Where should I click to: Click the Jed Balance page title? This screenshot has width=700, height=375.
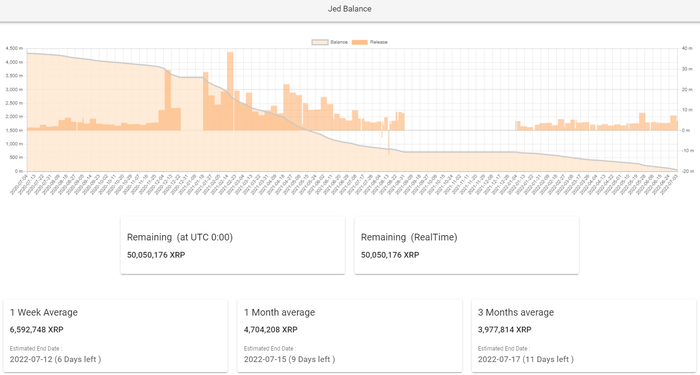click(x=350, y=9)
